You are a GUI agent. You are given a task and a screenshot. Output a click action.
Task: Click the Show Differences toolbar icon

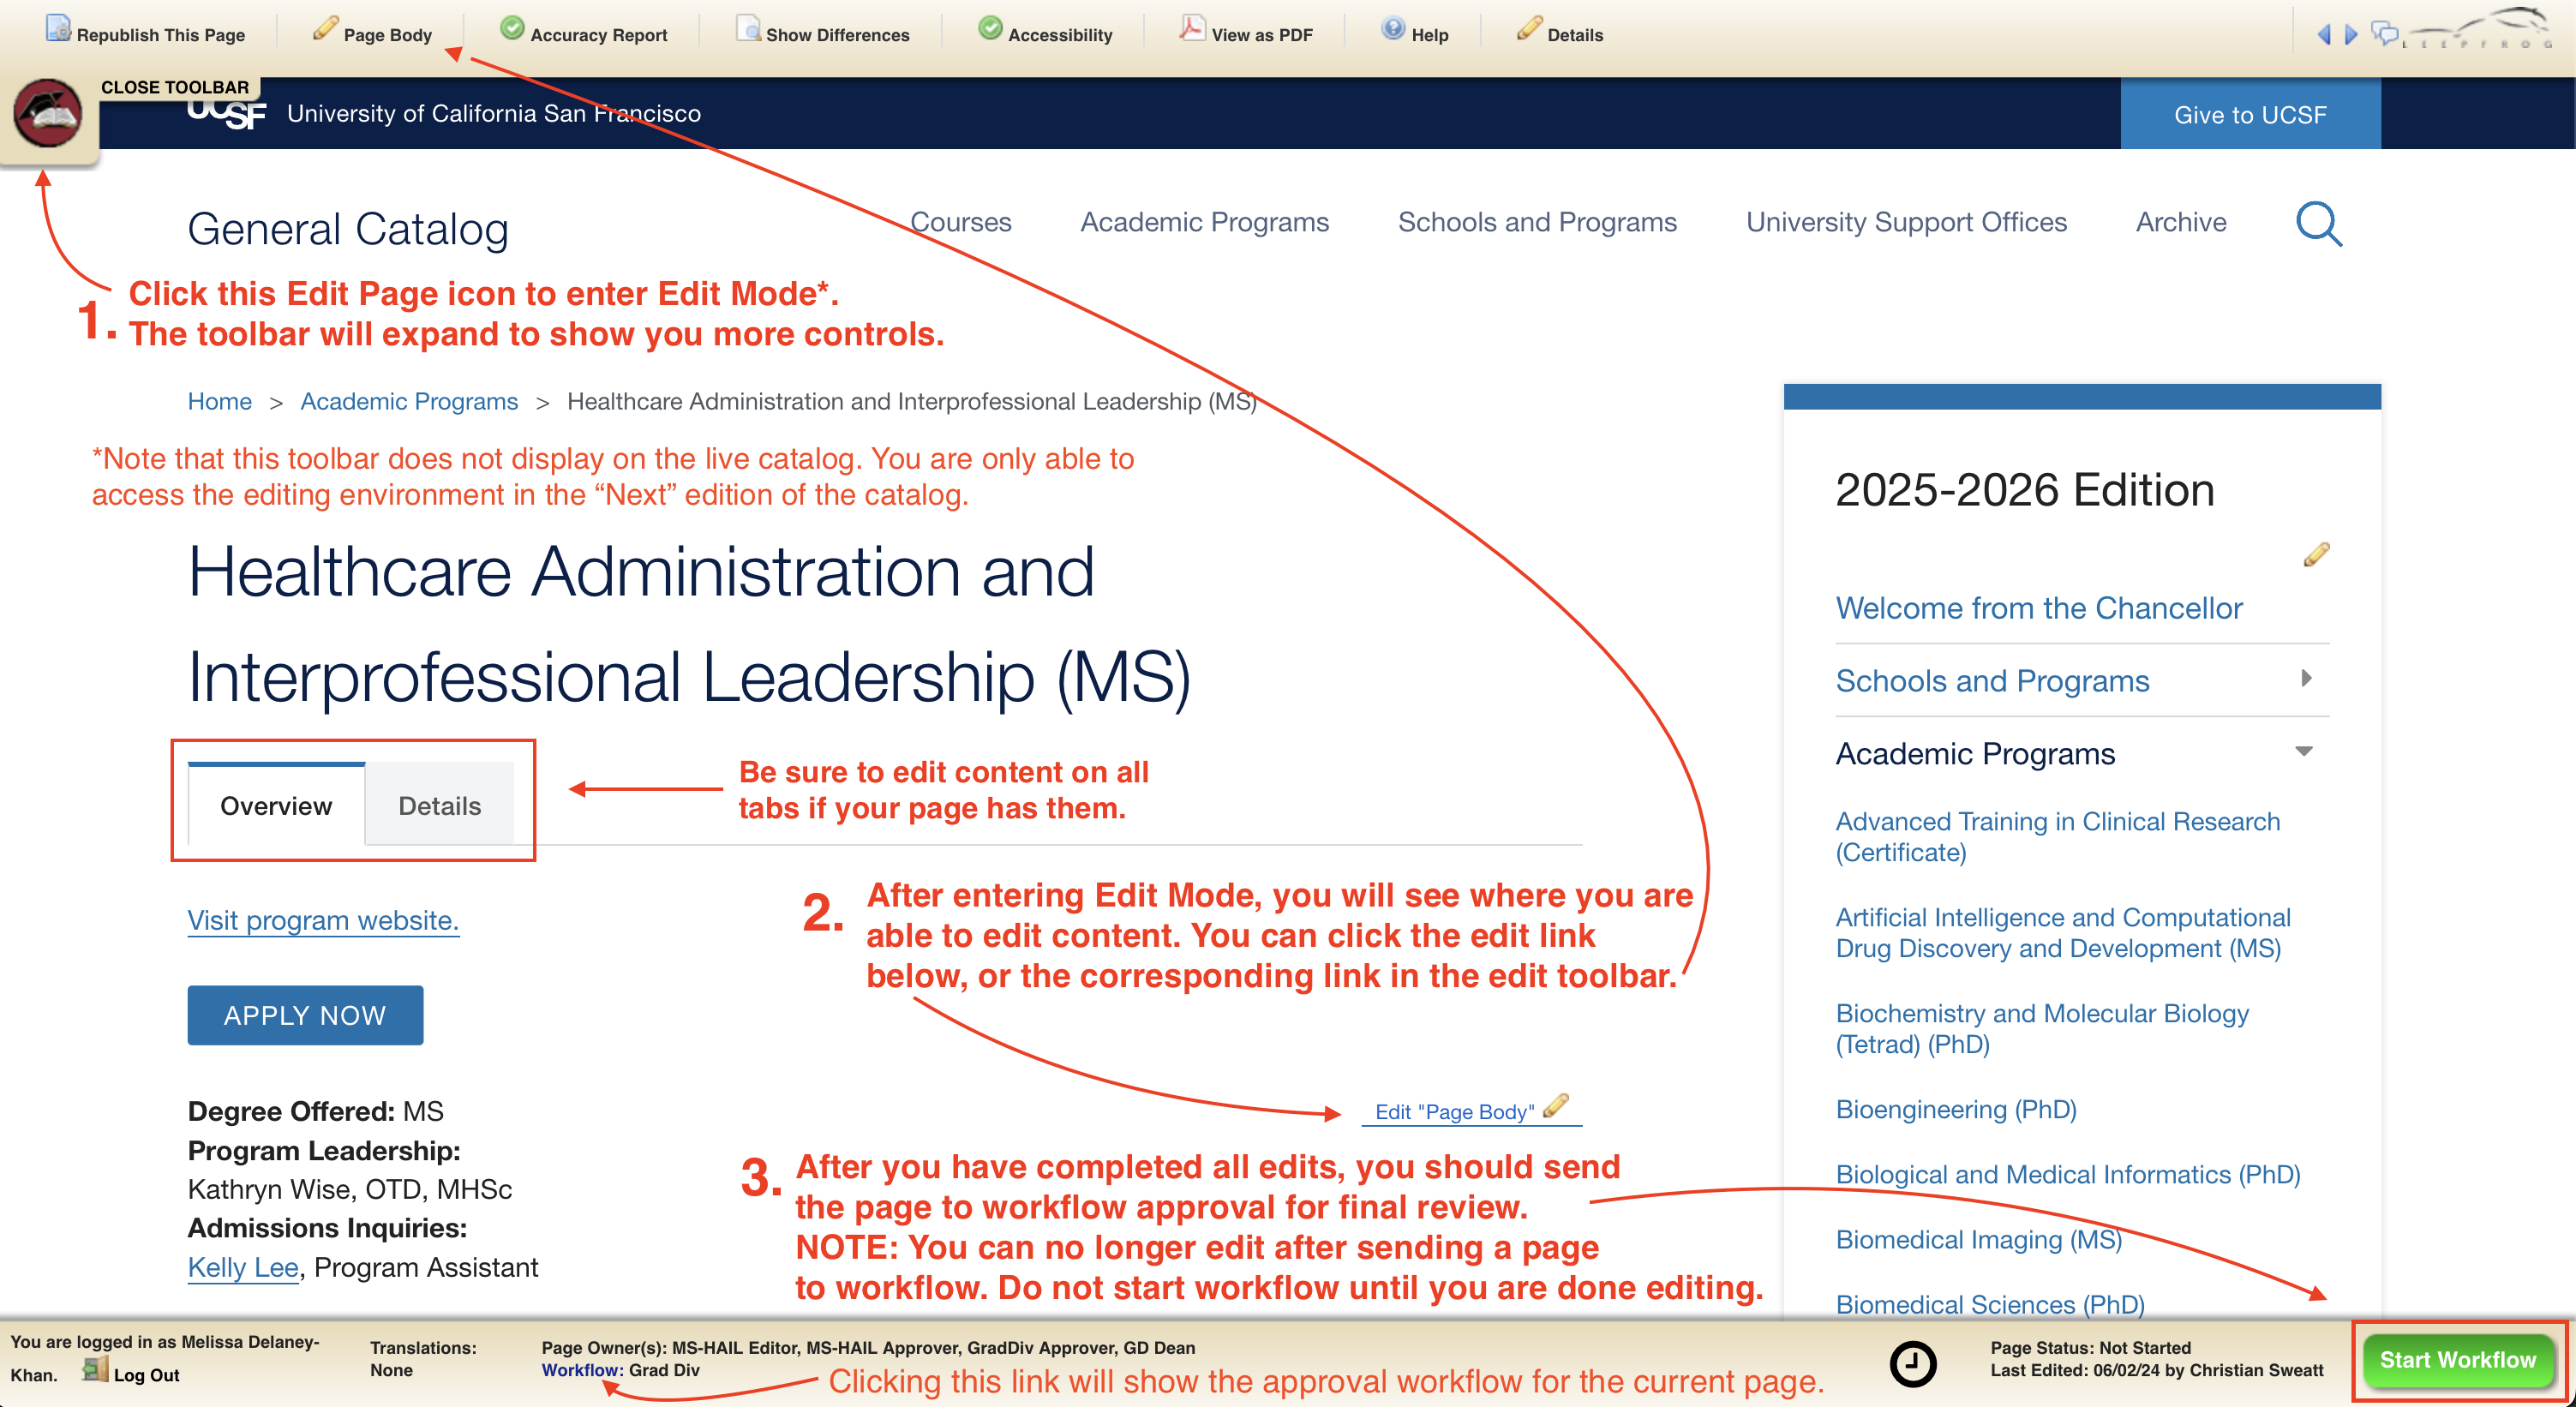pyautogui.click(x=748, y=29)
